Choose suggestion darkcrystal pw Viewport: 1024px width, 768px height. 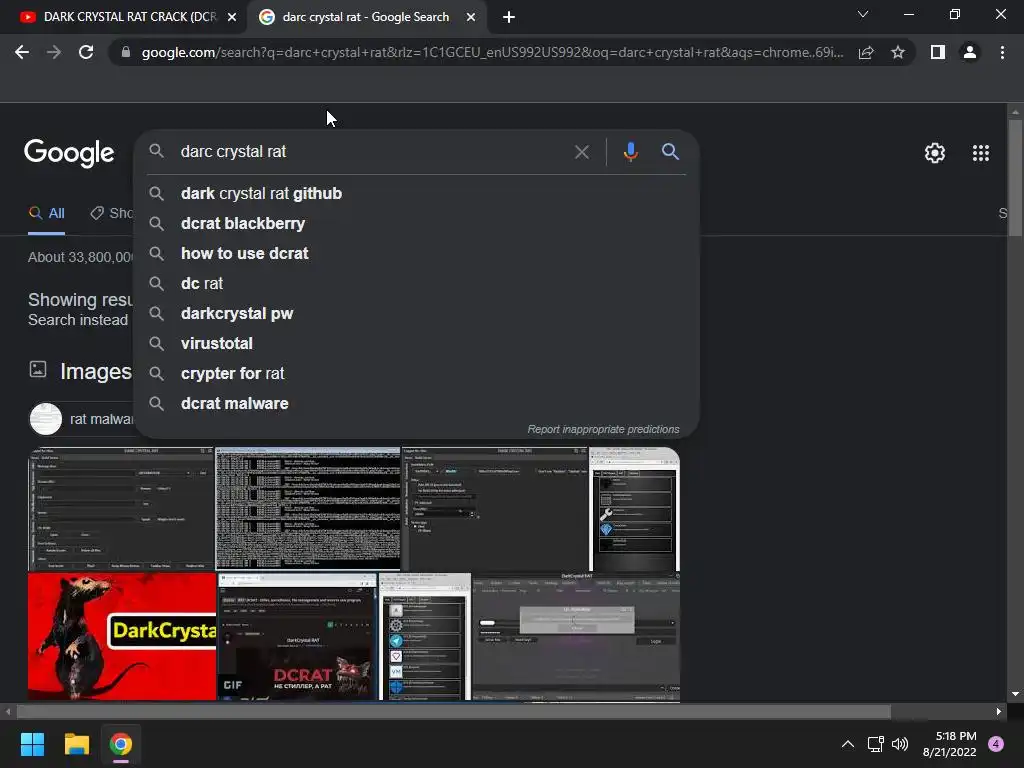click(417, 313)
